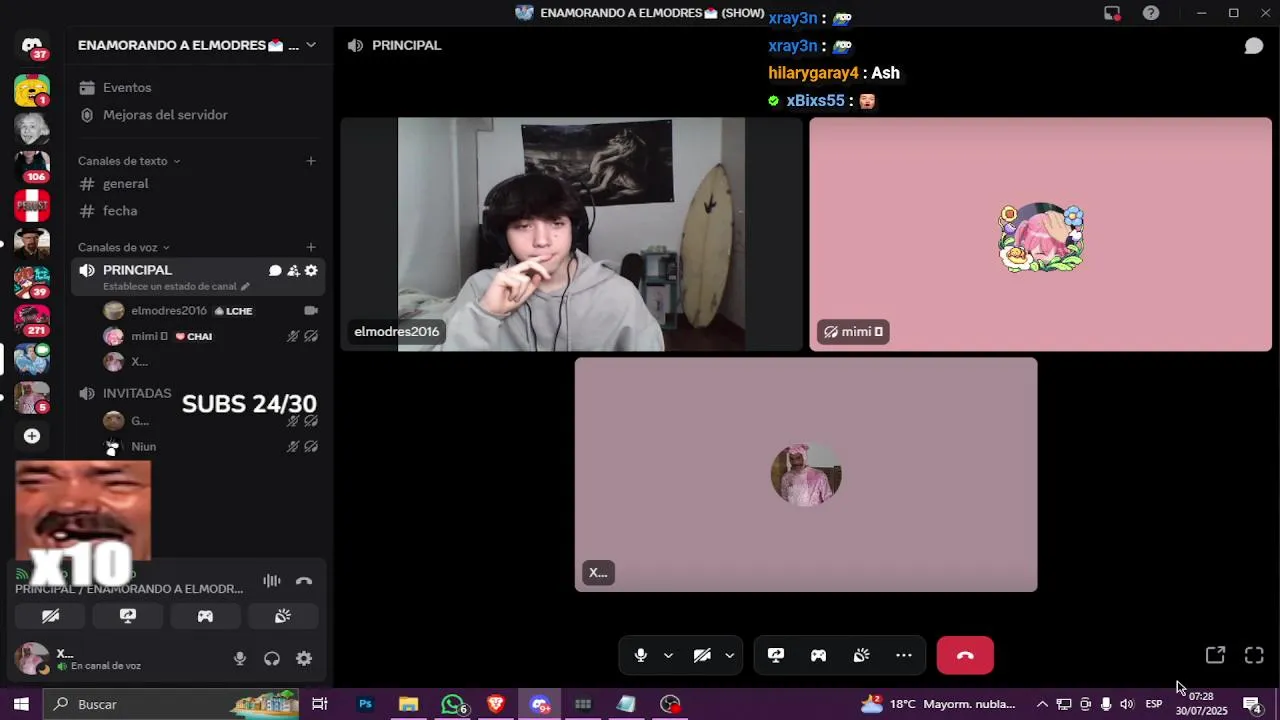Click the add a server plus icon

(x=32, y=436)
